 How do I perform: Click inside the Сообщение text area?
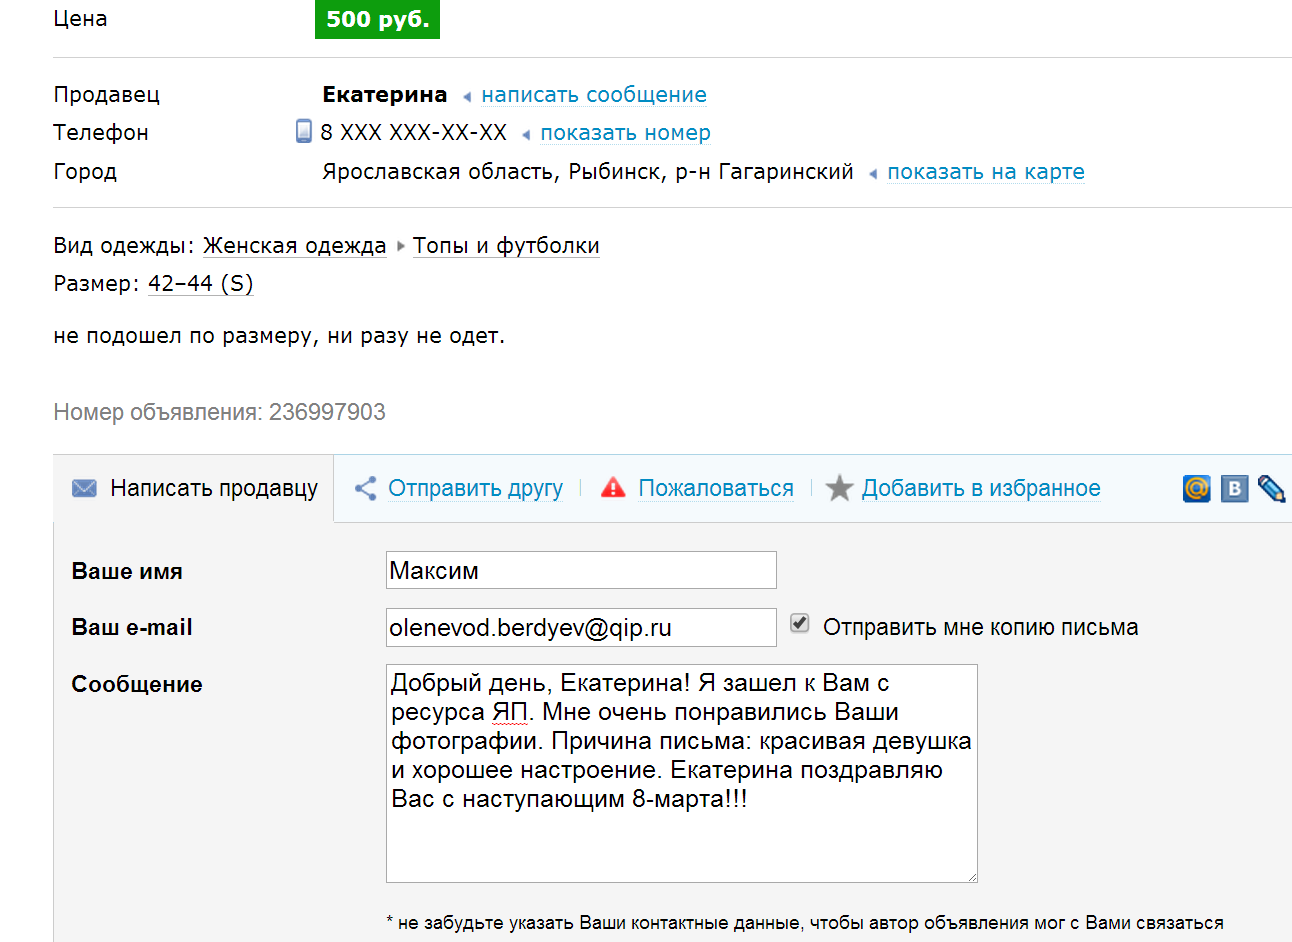click(682, 773)
